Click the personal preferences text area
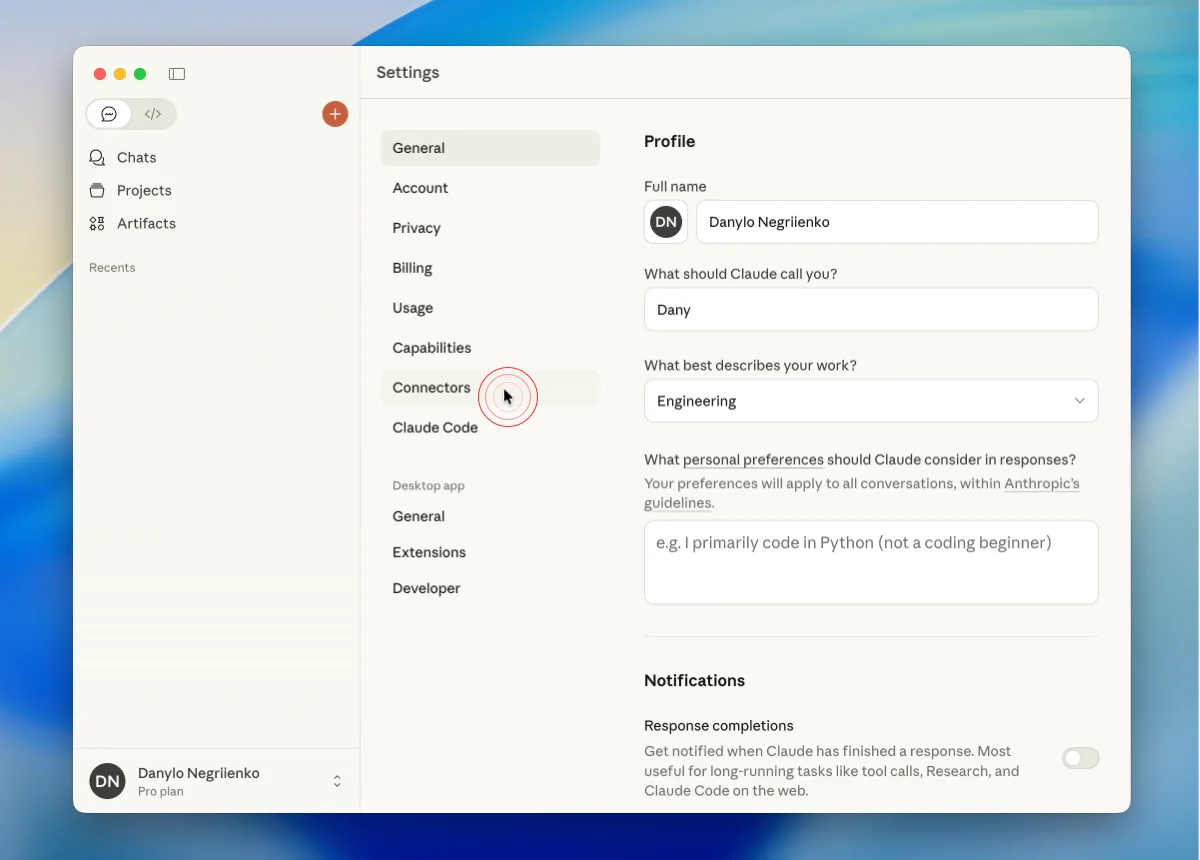Screen dimensions: 1200x860 click(x=870, y=562)
